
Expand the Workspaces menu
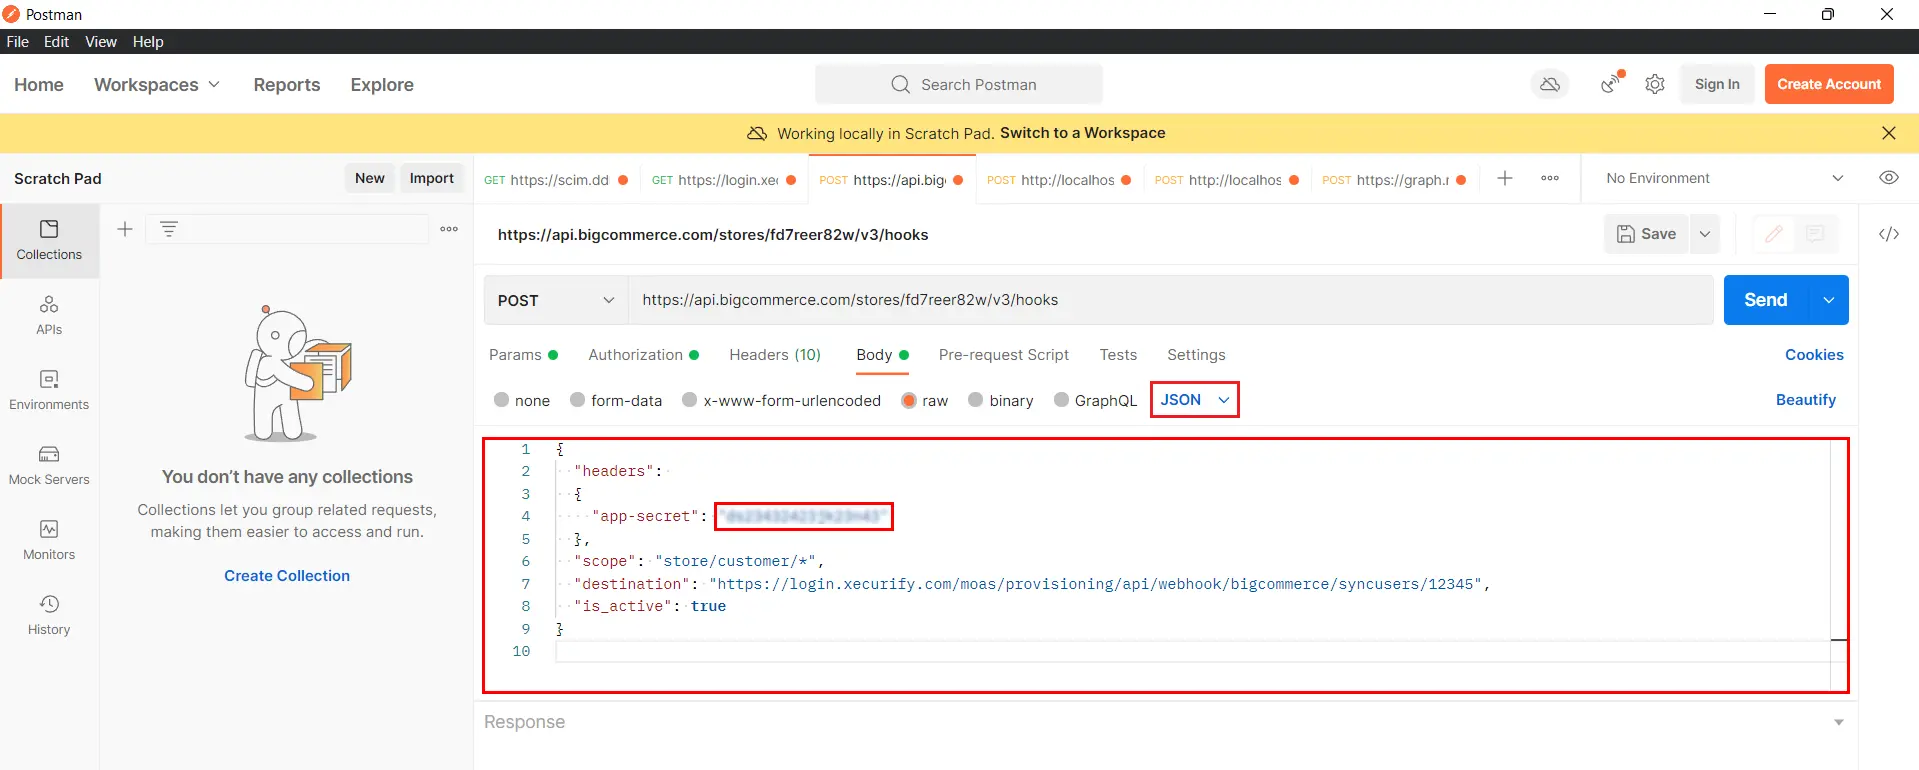pyautogui.click(x=157, y=85)
